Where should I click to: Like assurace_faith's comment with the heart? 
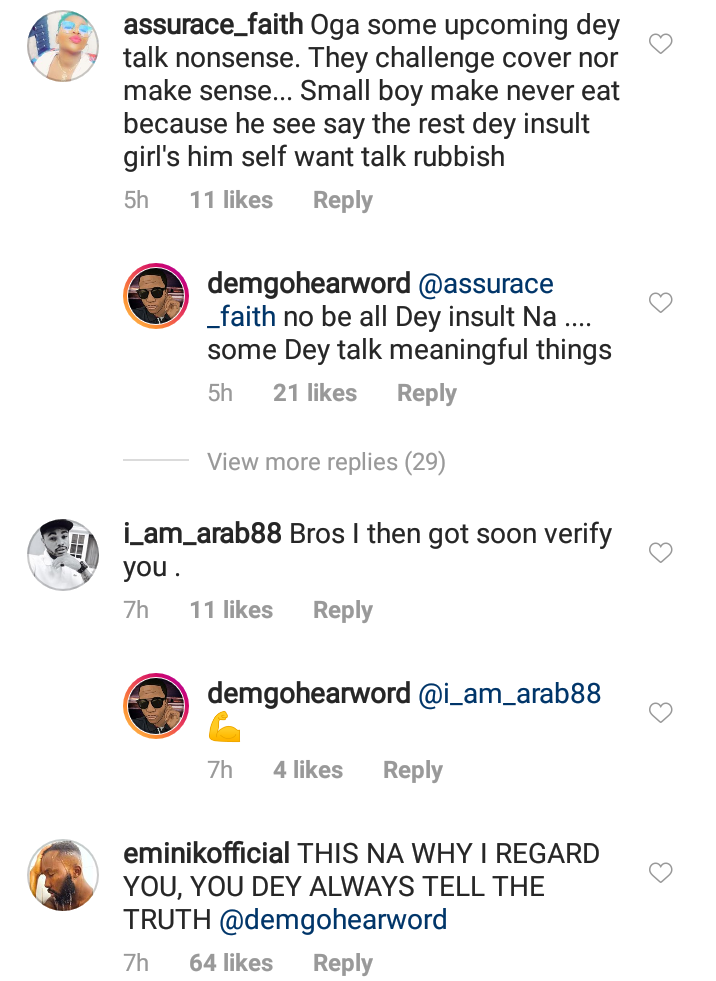(x=661, y=44)
